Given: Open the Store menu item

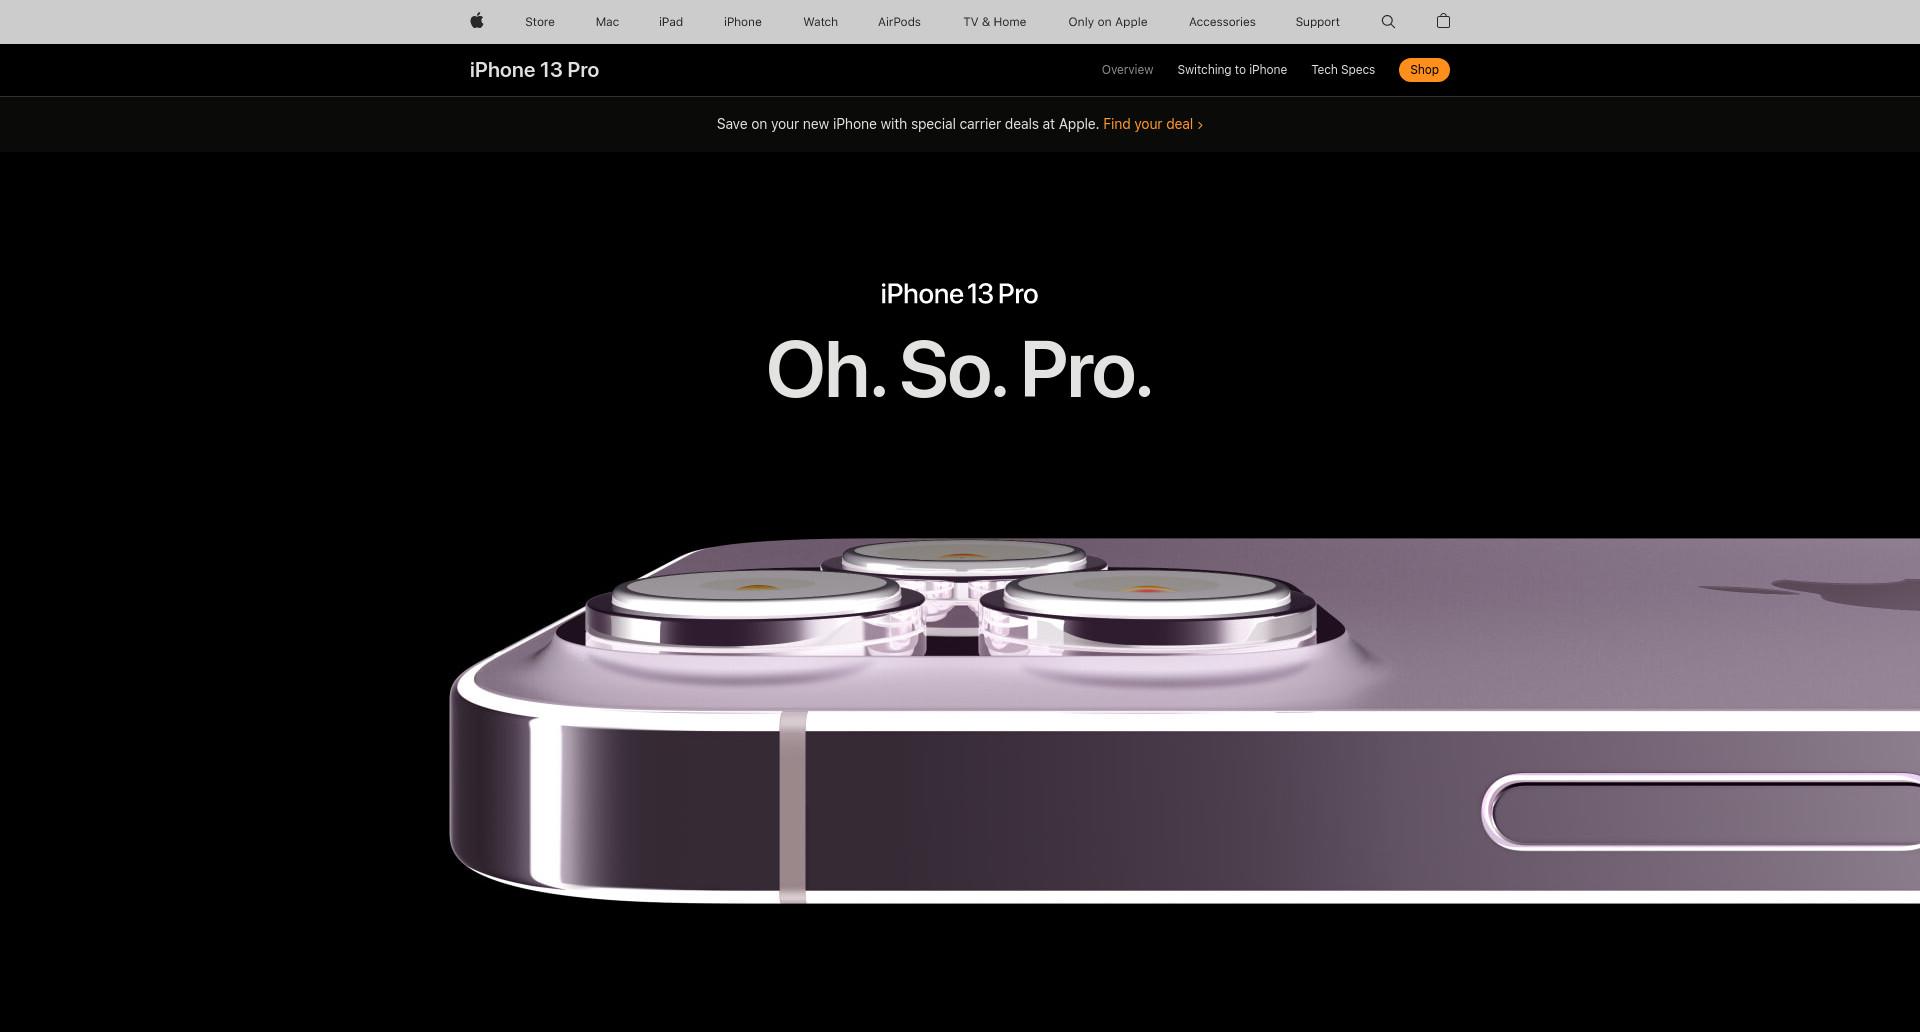Looking at the screenshot, I should pos(540,22).
